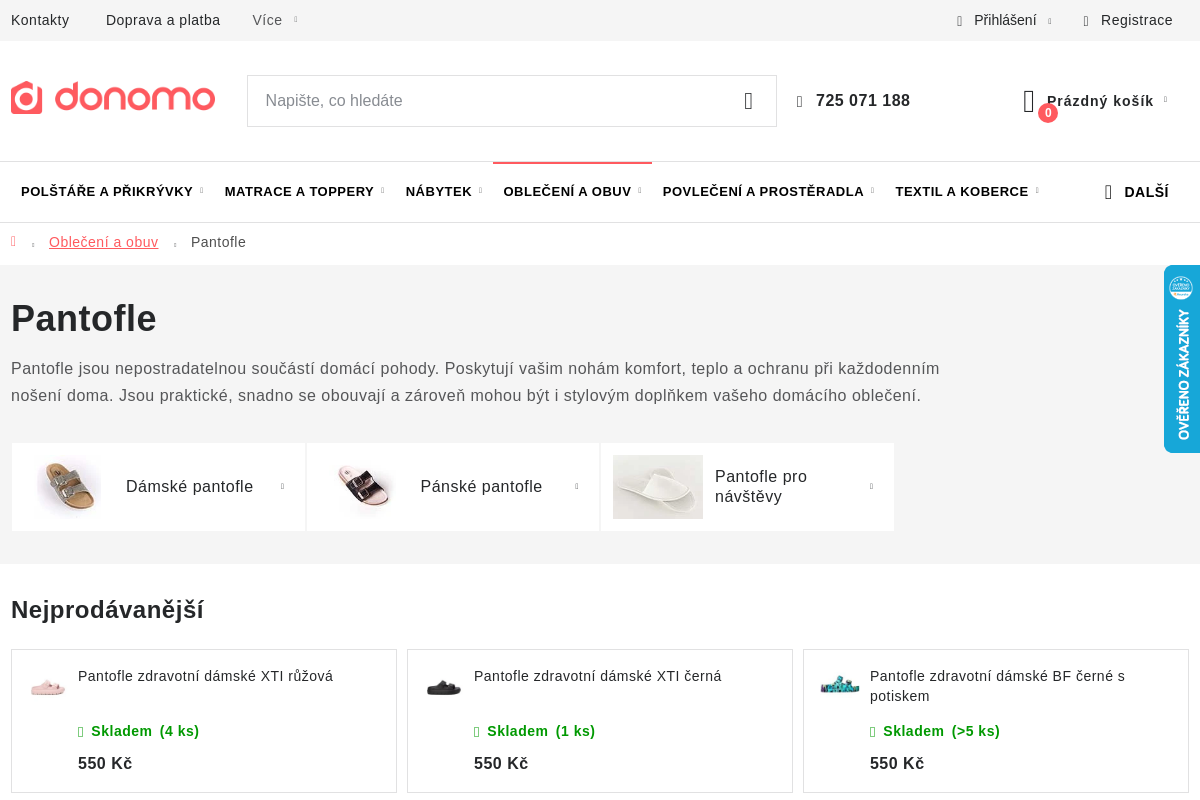
Task: Open BF patterned slipper thumbnail
Action: (x=840, y=685)
